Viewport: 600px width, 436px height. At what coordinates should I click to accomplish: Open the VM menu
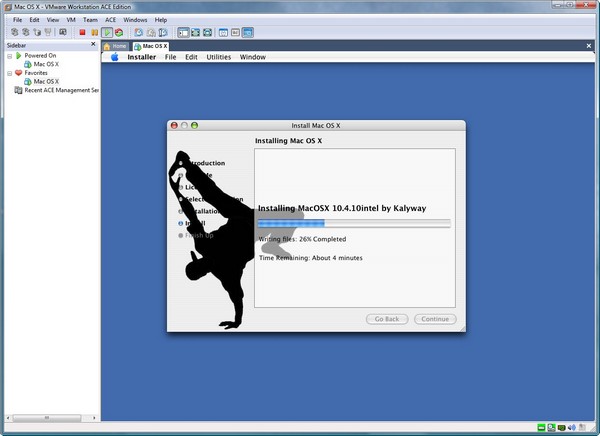coord(71,20)
